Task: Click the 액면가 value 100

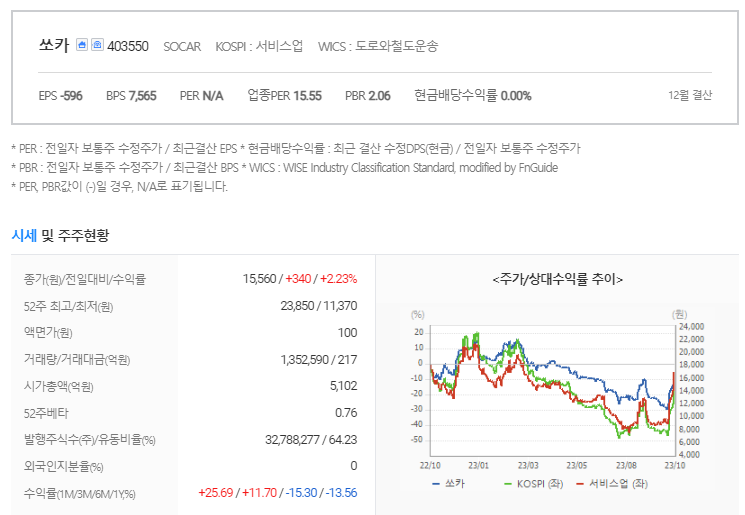Action: point(347,333)
